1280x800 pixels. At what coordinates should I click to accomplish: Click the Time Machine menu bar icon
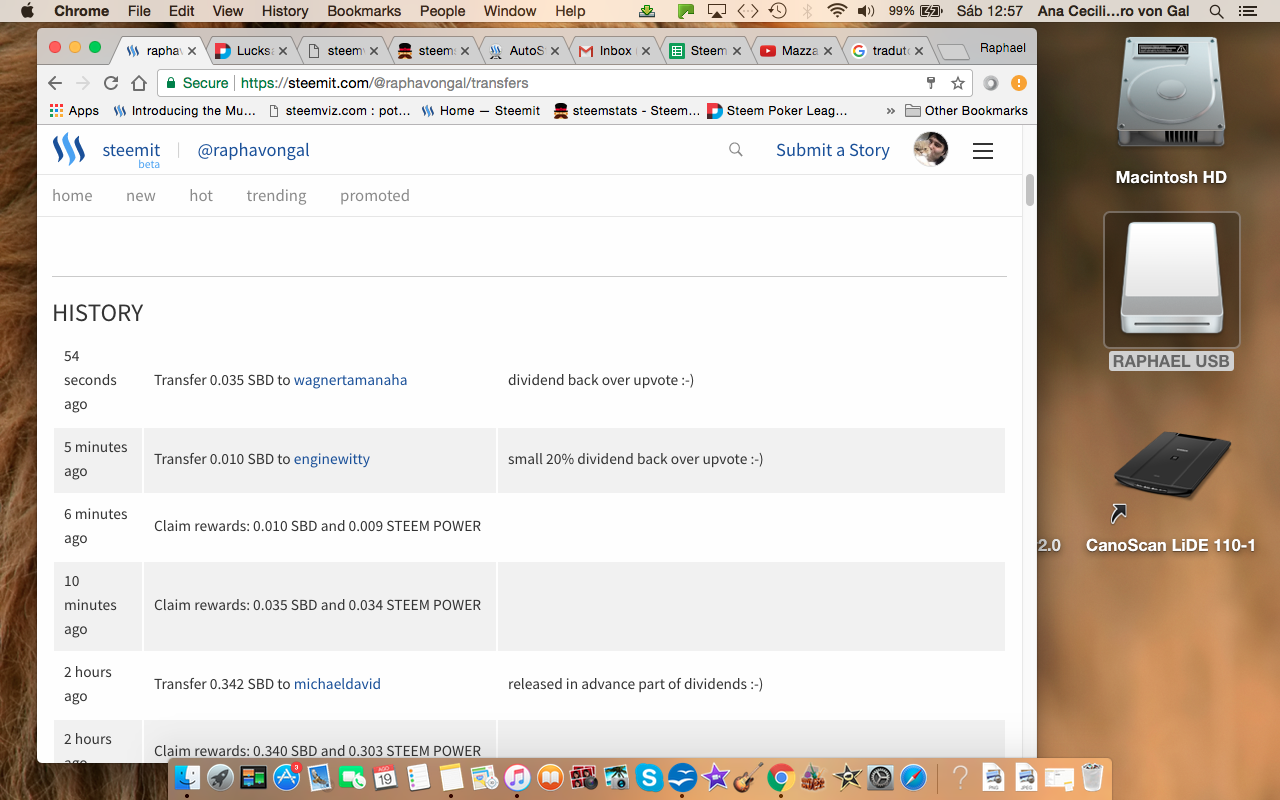click(x=777, y=11)
